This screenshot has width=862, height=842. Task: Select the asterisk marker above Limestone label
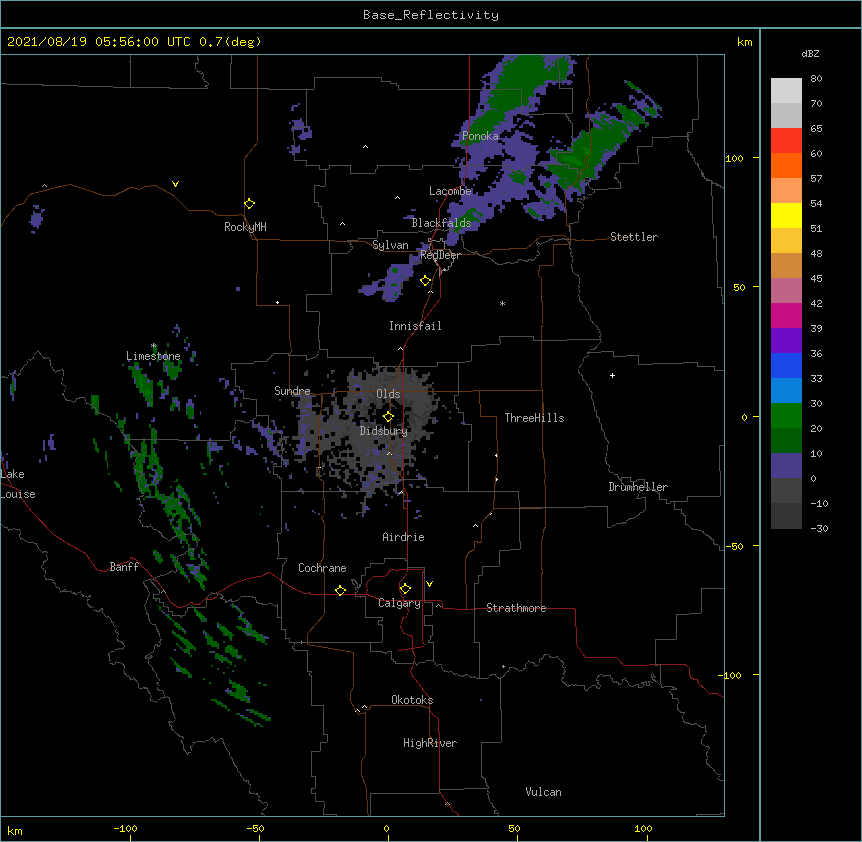tap(154, 346)
